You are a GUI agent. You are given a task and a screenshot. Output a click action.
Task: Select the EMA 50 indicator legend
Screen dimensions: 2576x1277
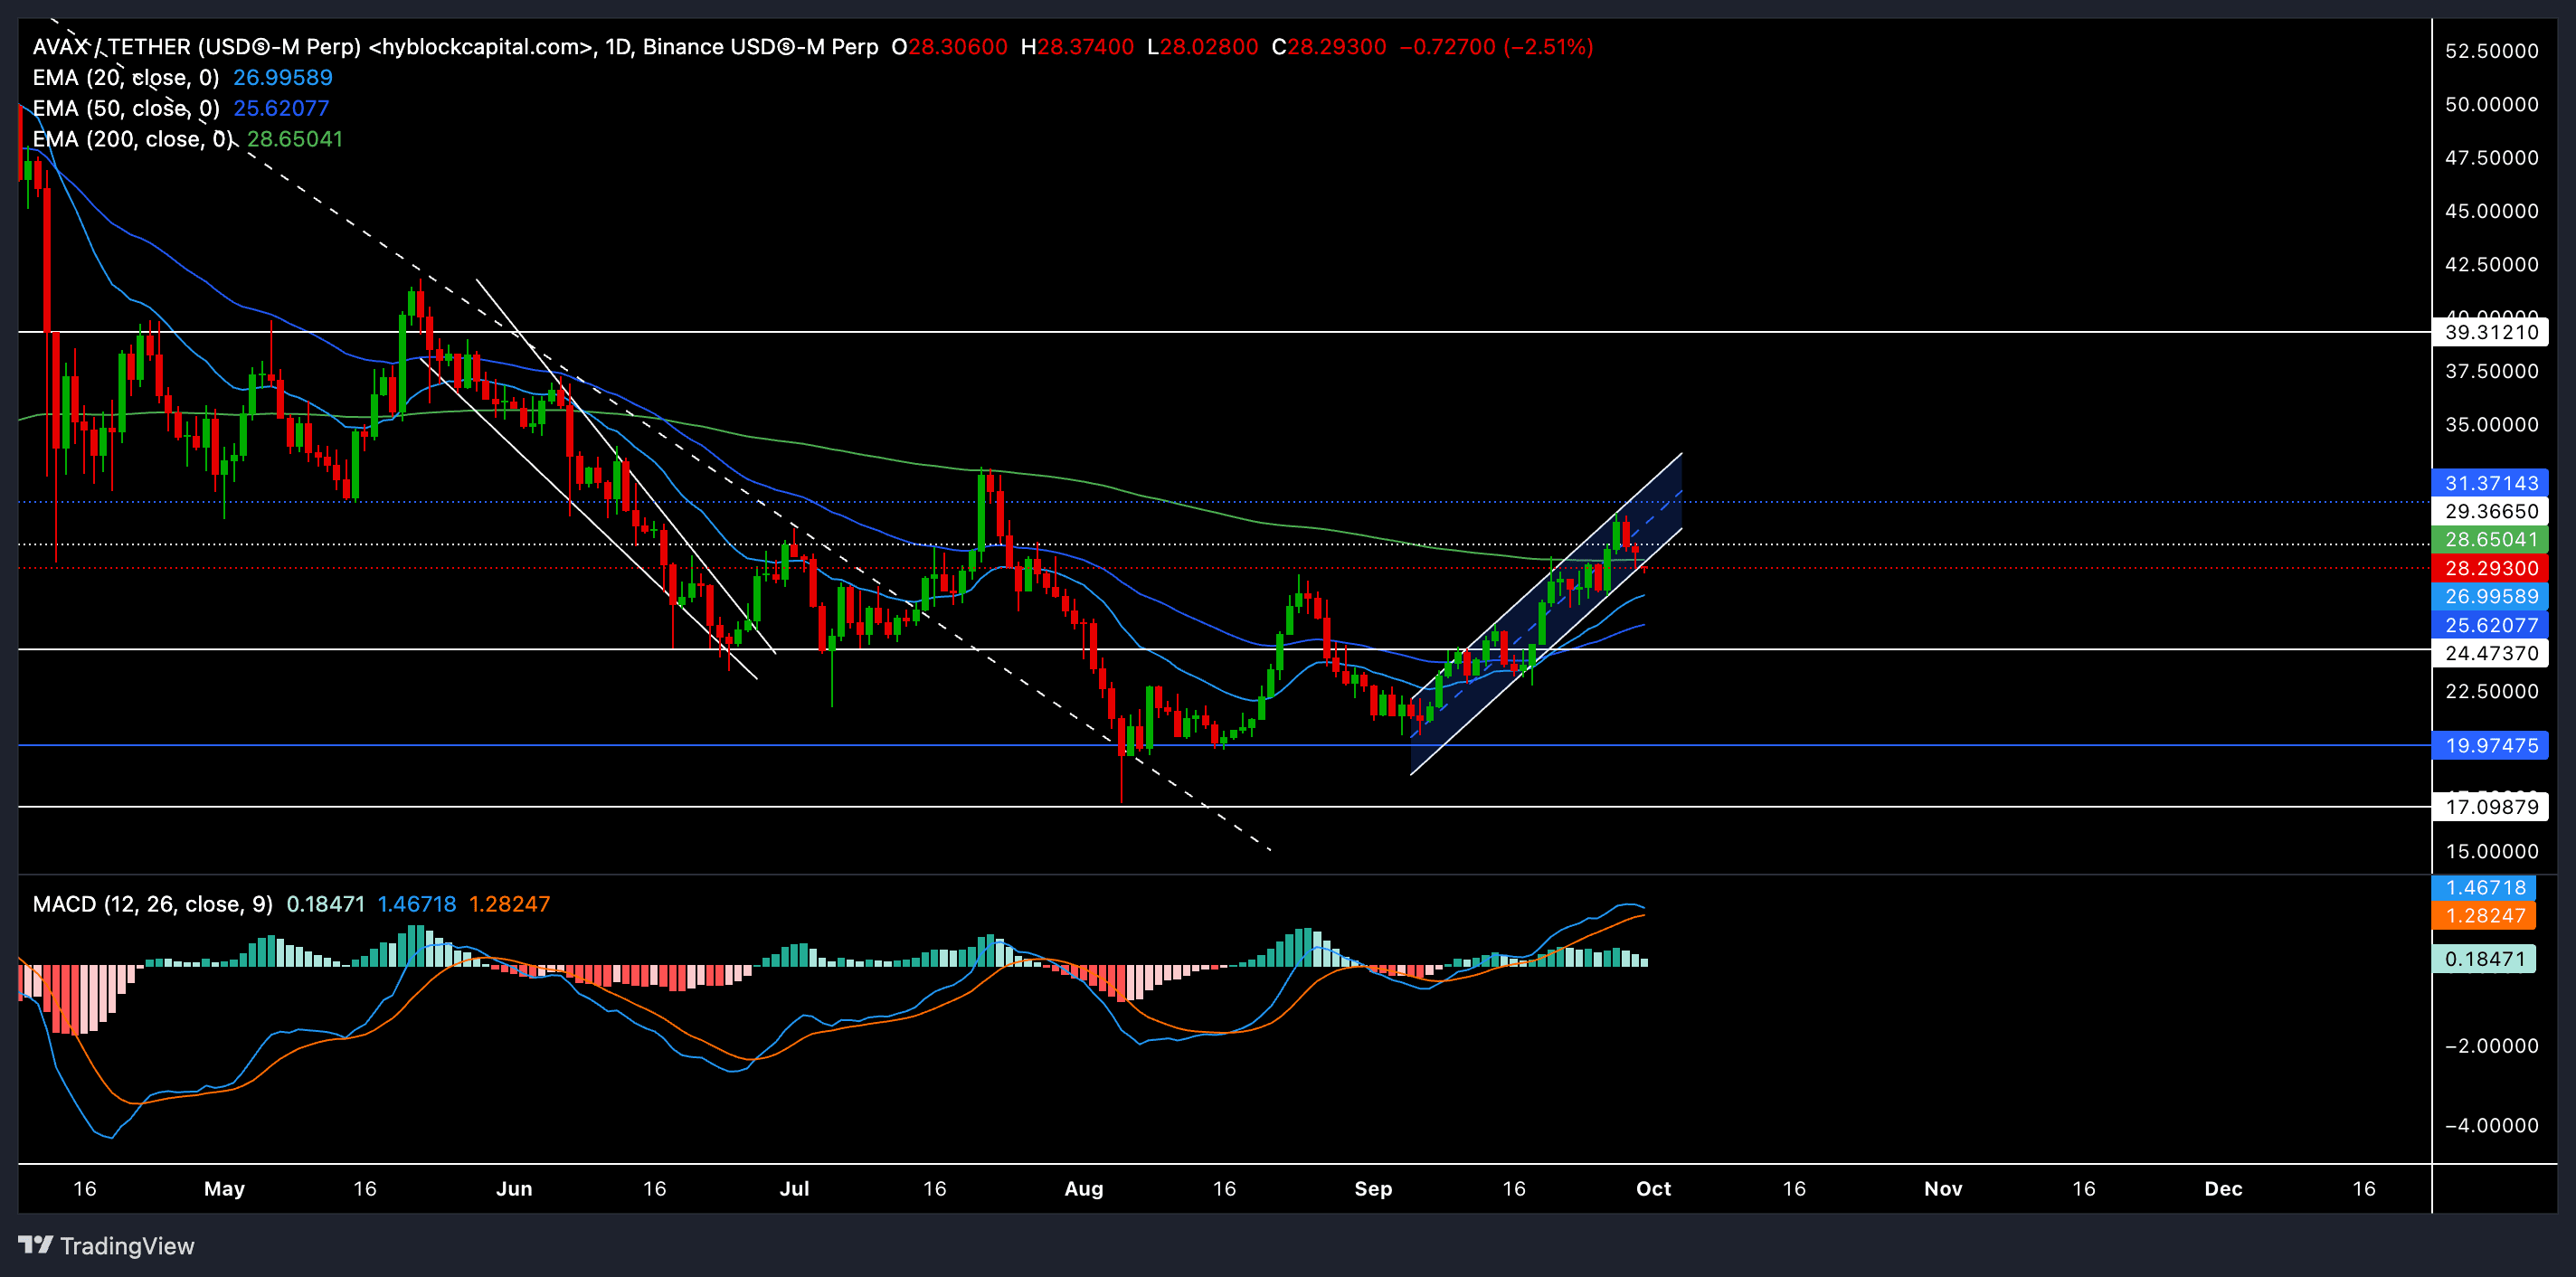pyautogui.click(x=125, y=108)
